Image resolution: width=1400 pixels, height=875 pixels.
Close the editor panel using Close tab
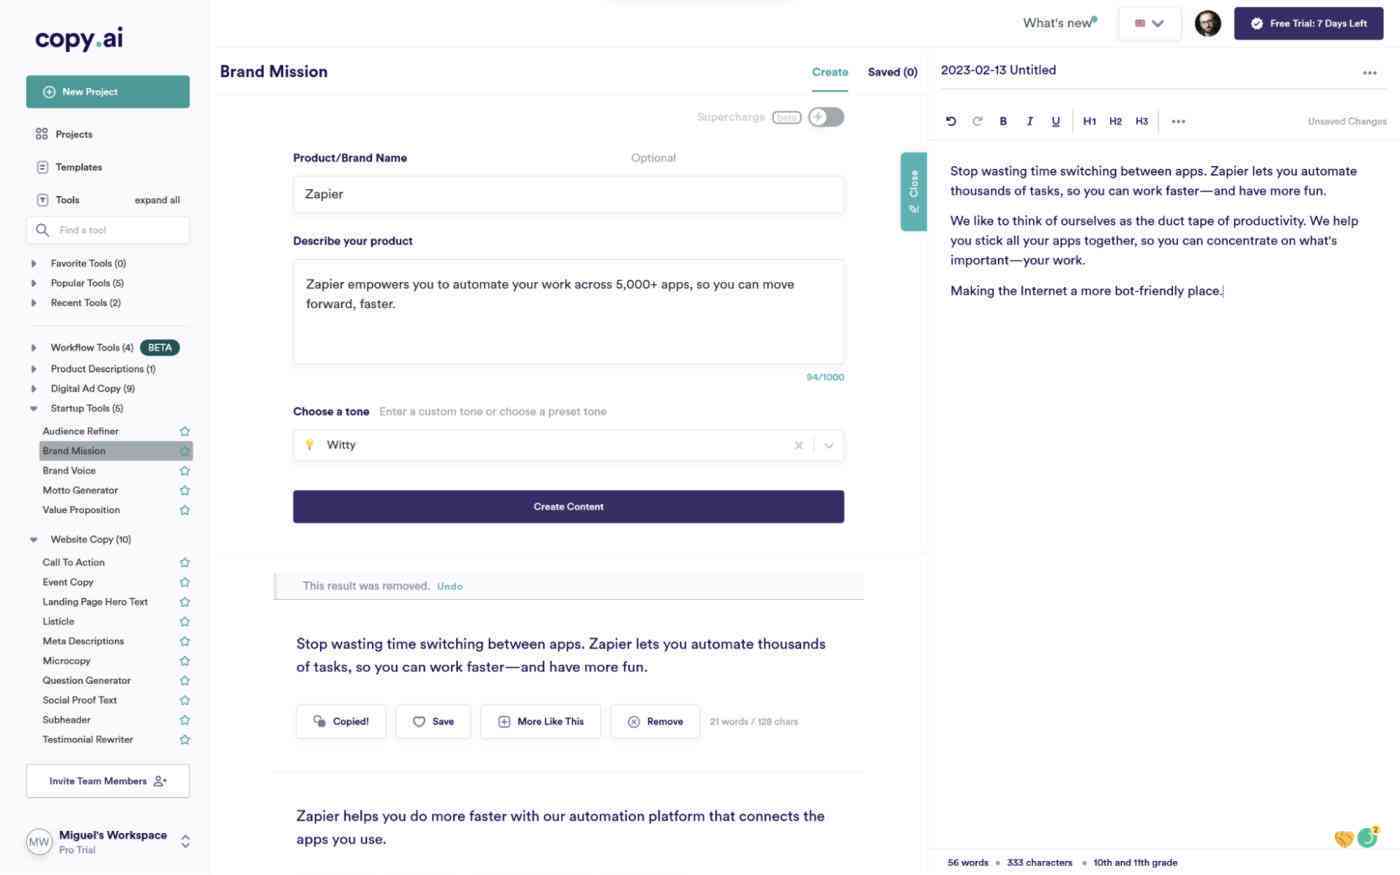coord(914,191)
